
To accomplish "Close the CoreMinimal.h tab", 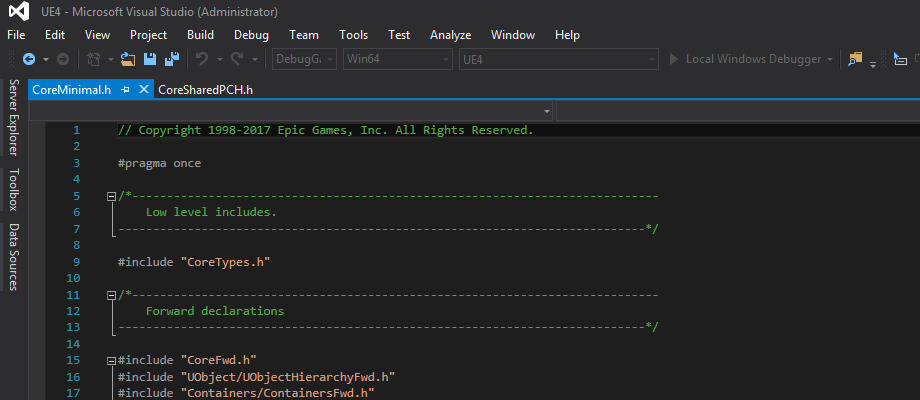I will pos(144,89).
